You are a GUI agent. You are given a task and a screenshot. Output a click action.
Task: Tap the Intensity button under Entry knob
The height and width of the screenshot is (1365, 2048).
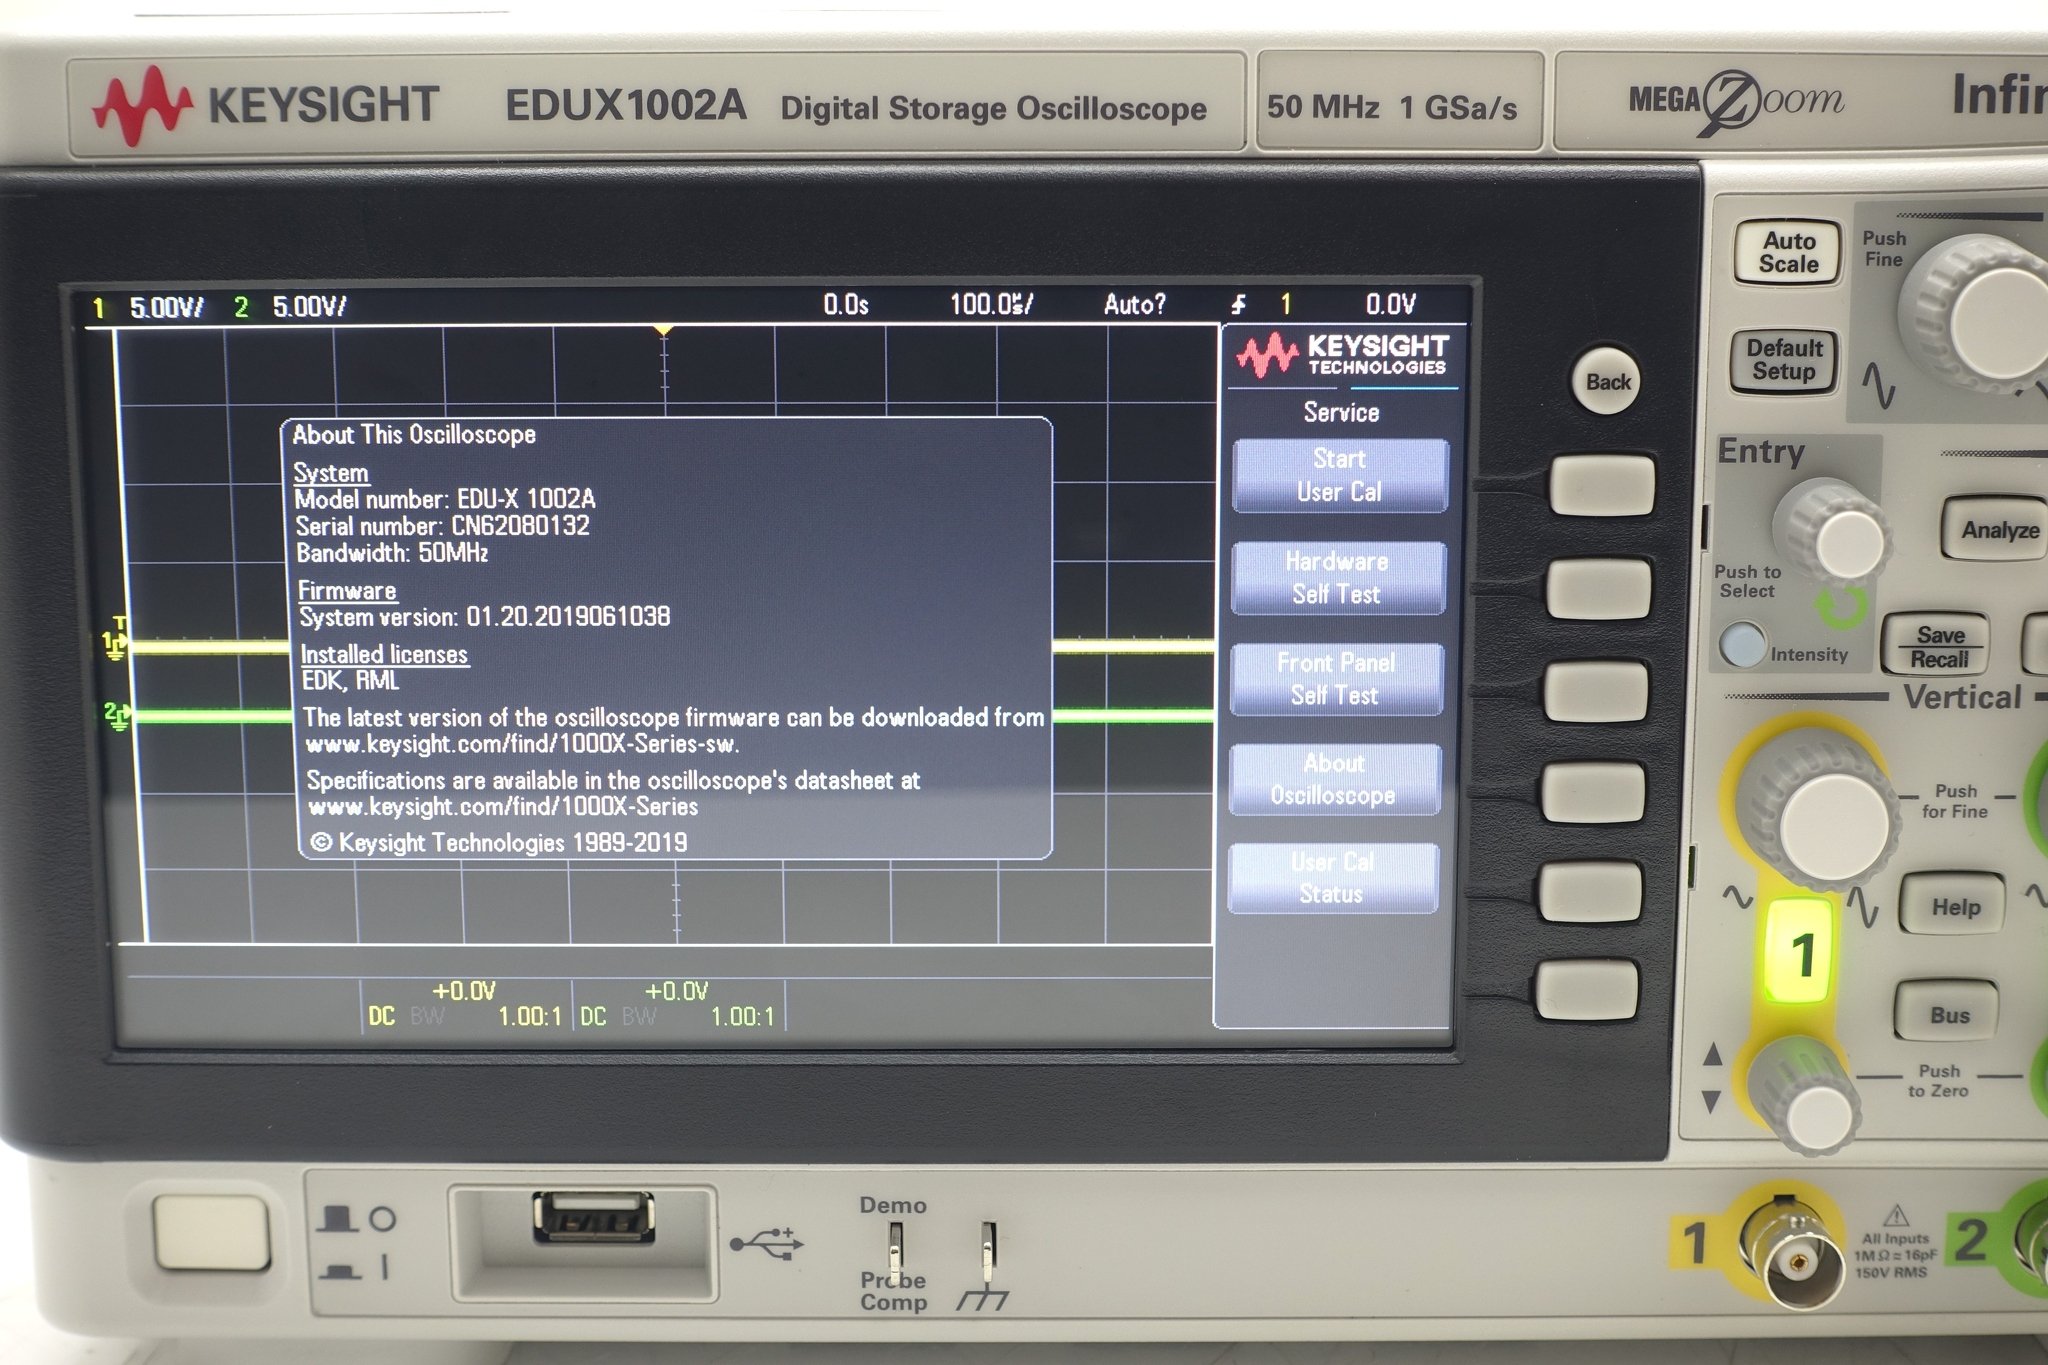[x=1742, y=645]
